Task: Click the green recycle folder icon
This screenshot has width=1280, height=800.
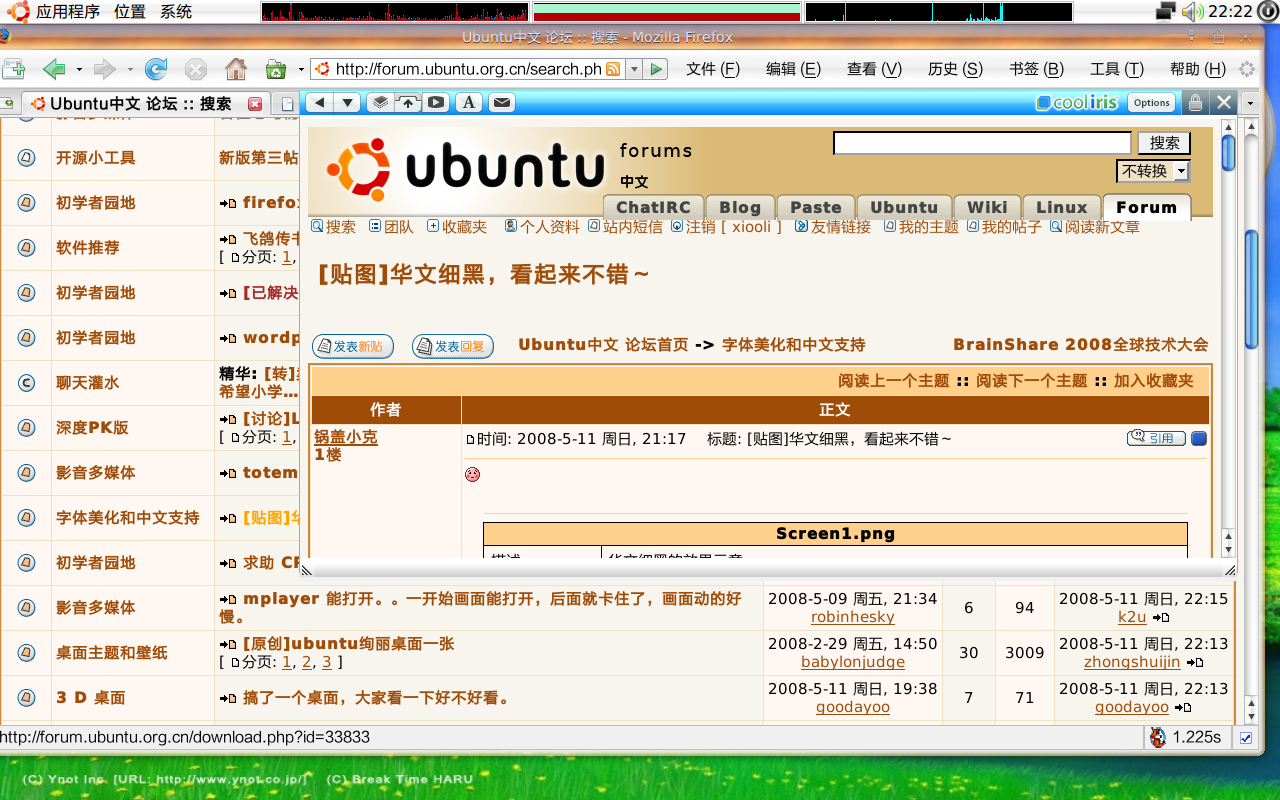Action: point(276,69)
